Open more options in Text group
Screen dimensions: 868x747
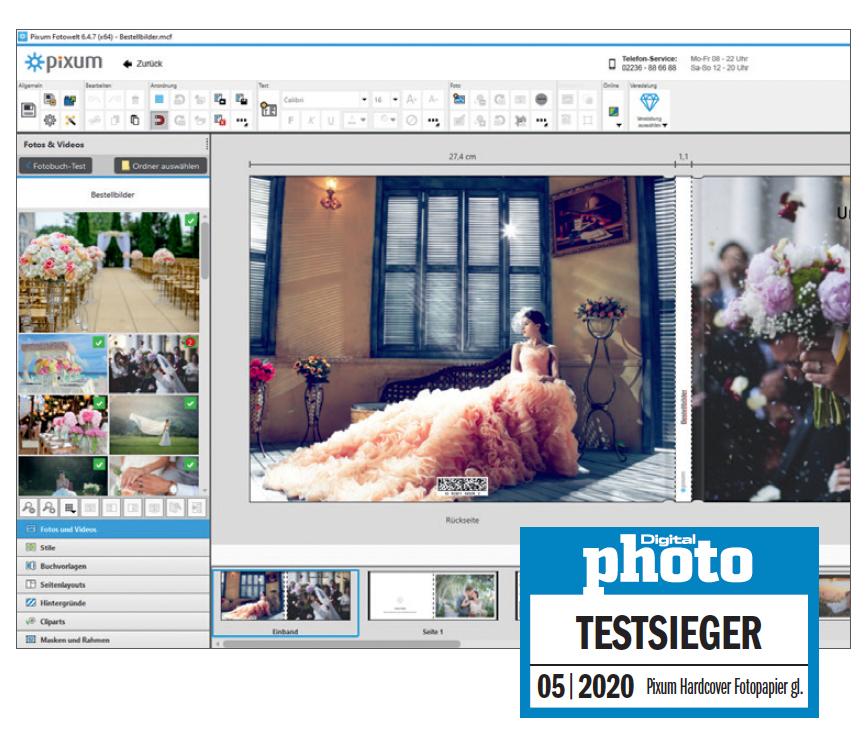[433, 120]
